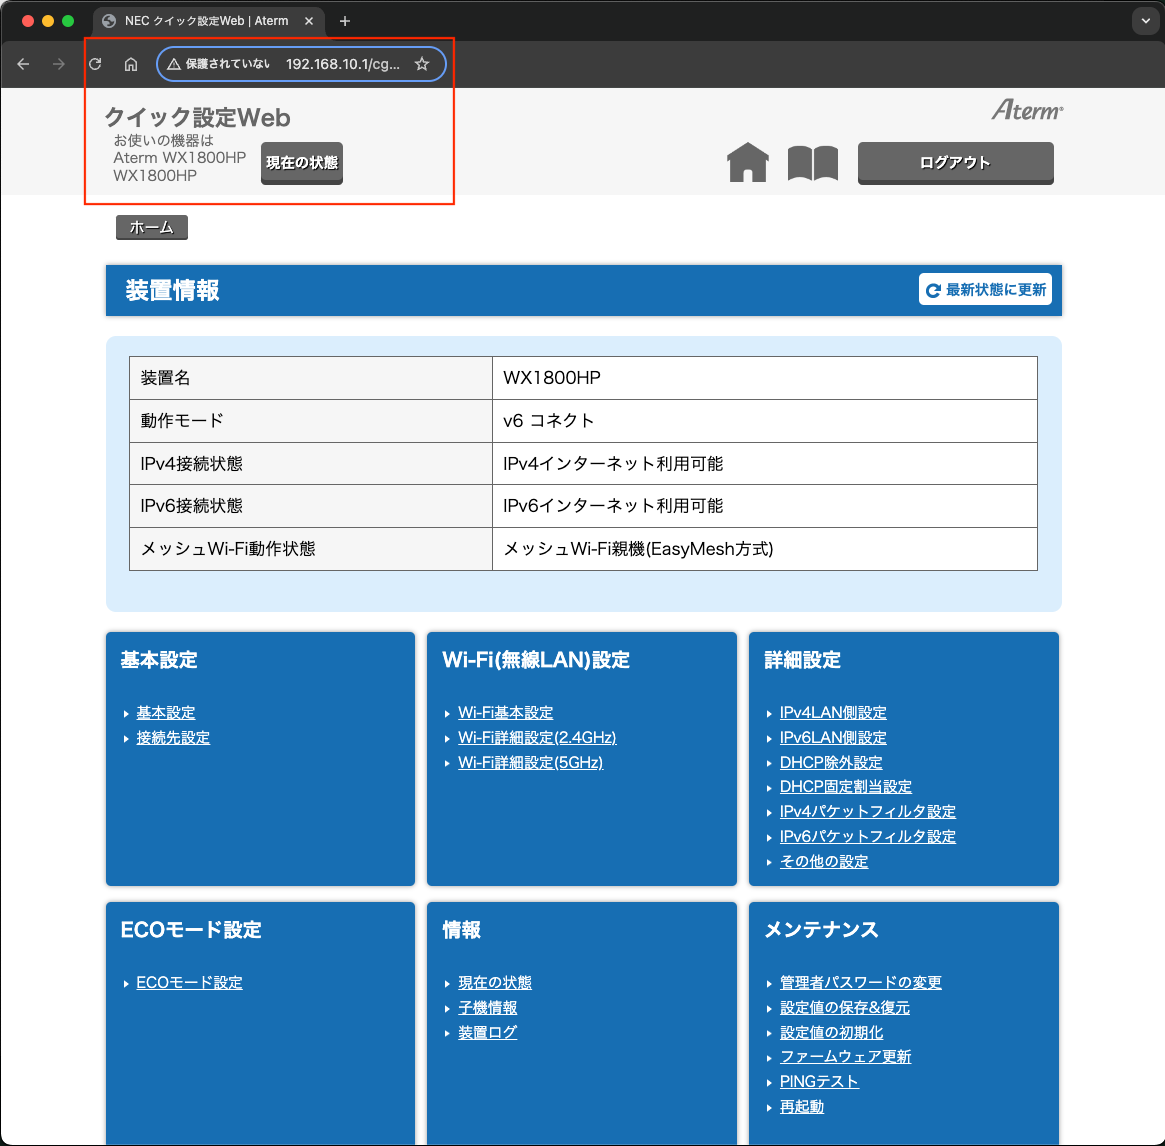Bookmark this page with the star icon
This screenshot has width=1165, height=1146.
pyautogui.click(x=422, y=64)
